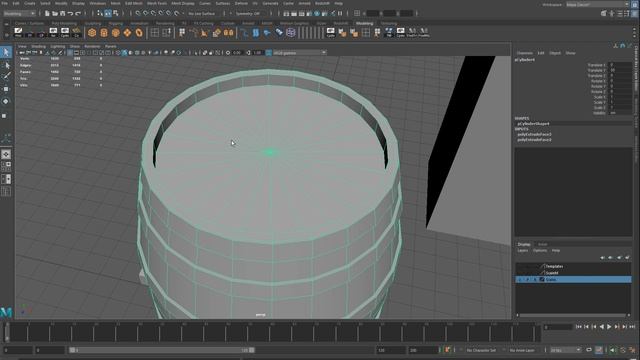Open the Modeling menu set dropdown
640x360 pixels.
click(19, 13)
